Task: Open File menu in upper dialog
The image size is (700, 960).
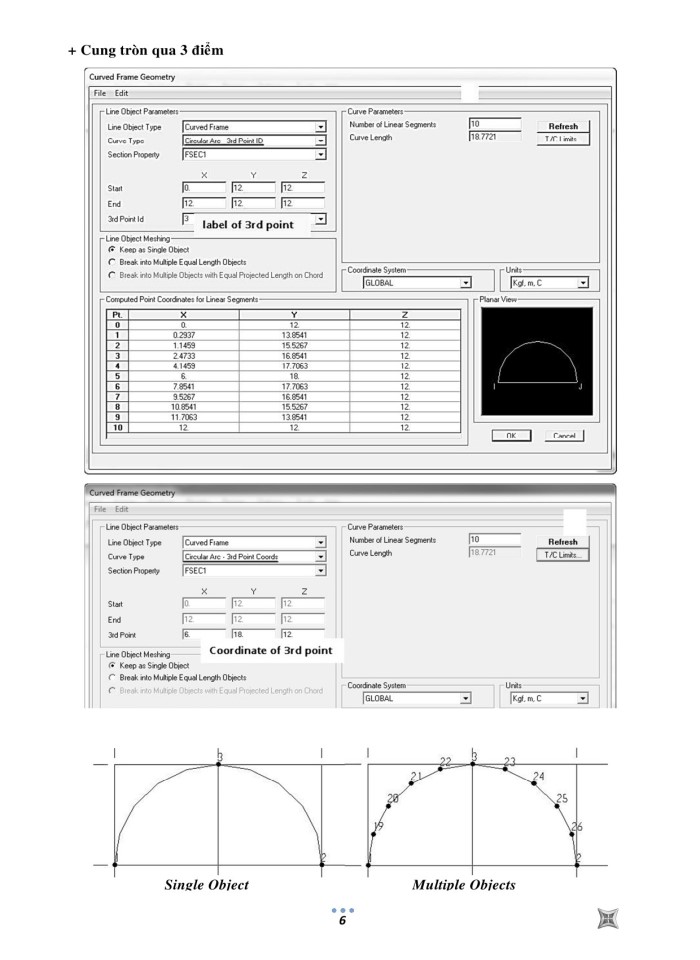Action: (100, 93)
